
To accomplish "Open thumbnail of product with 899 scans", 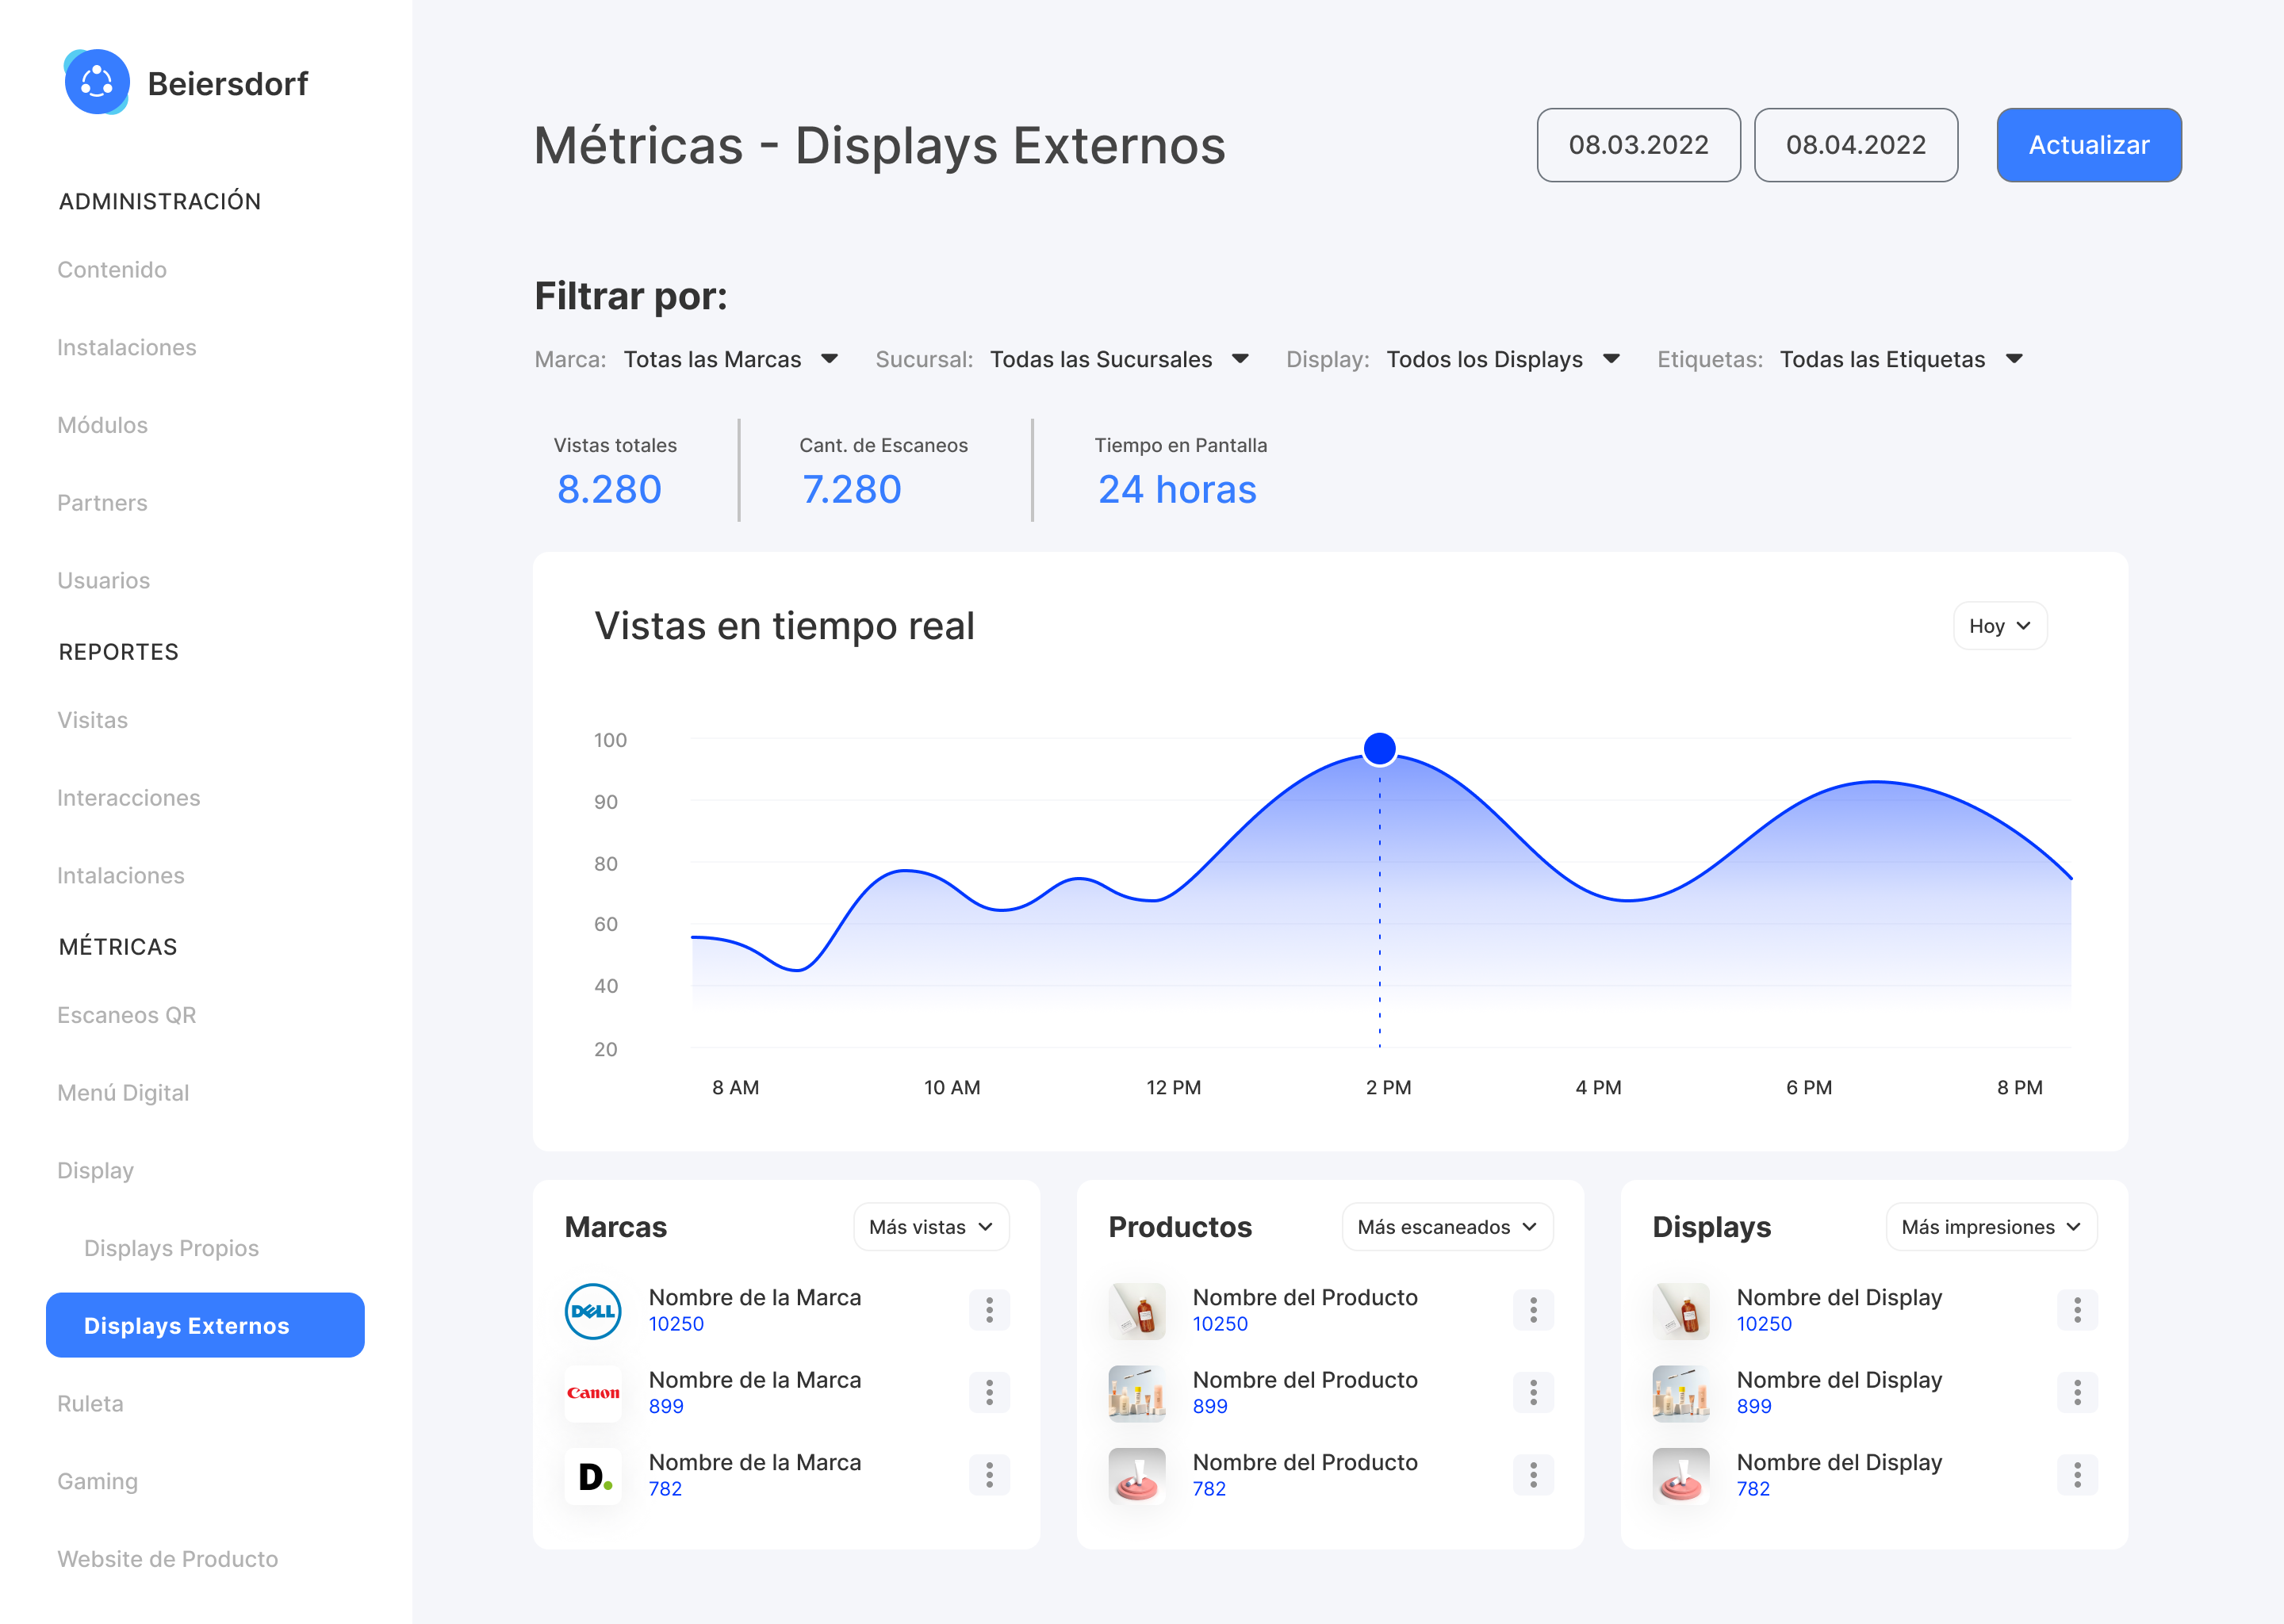I will [x=1137, y=1393].
